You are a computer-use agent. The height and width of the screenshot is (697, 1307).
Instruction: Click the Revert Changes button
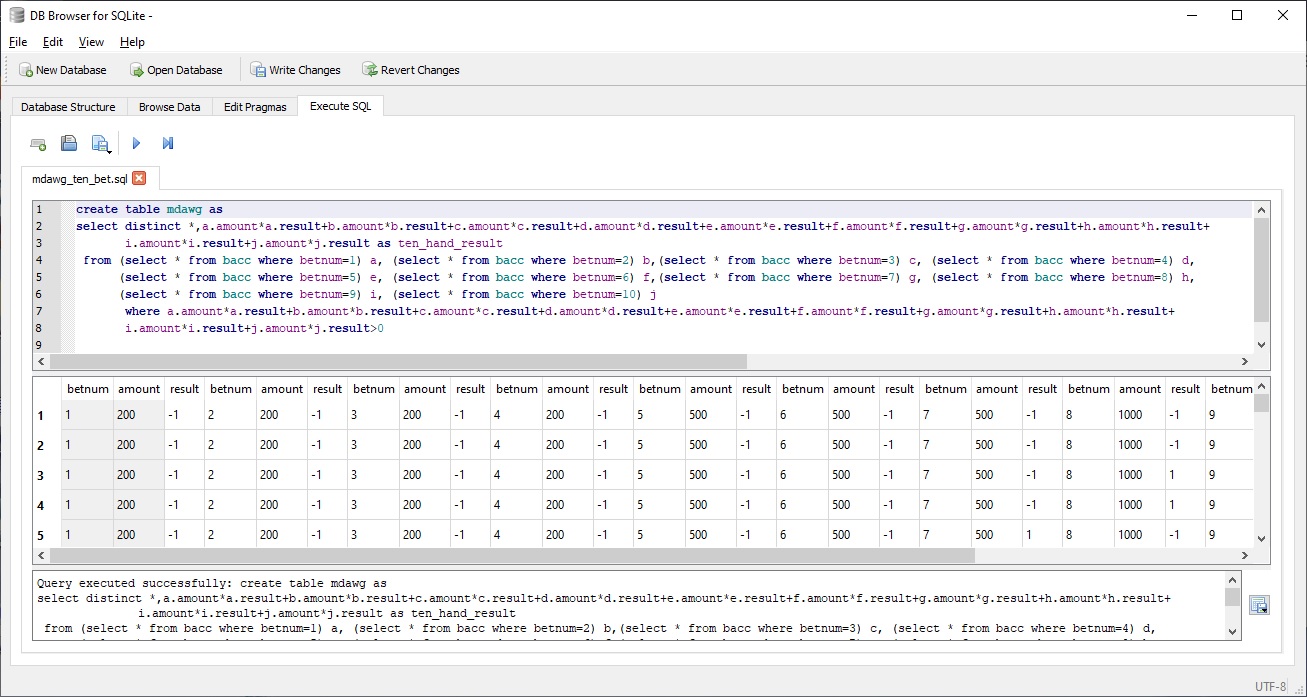411,70
